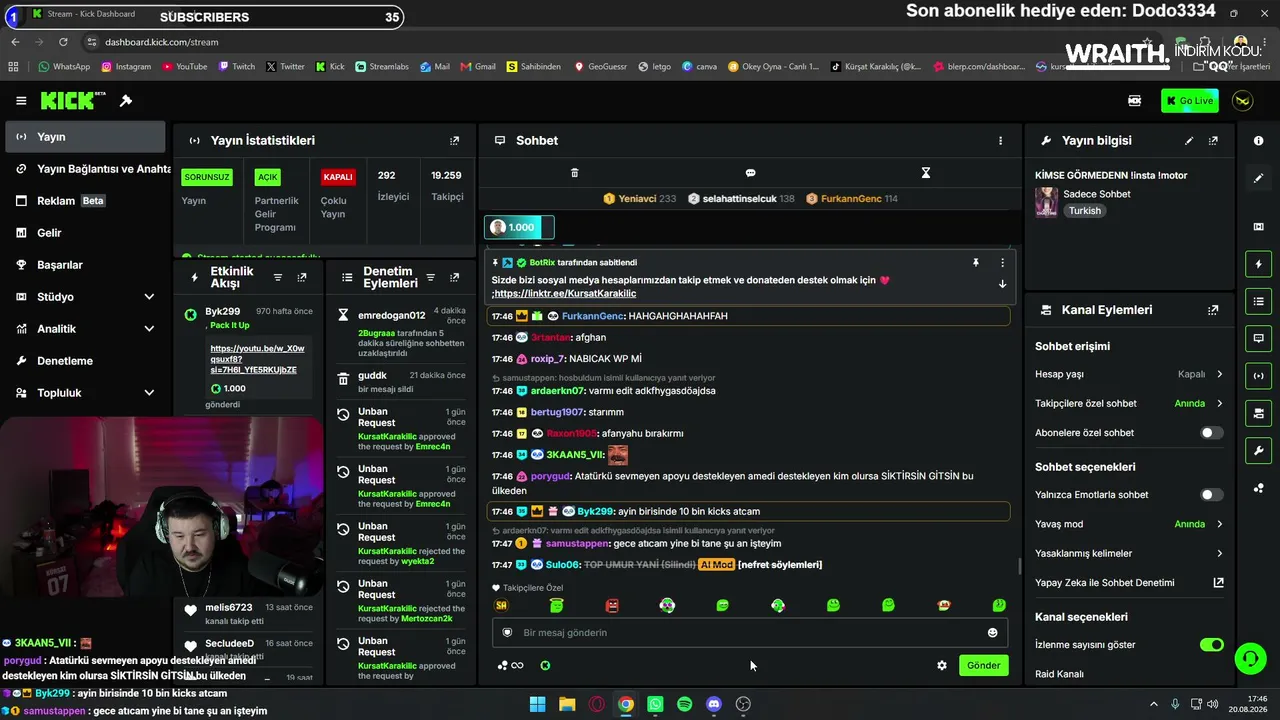The width and height of the screenshot is (1280, 720).
Task: Click the speech bubble icon in the chat toolbar
Action: tap(750, 173)
